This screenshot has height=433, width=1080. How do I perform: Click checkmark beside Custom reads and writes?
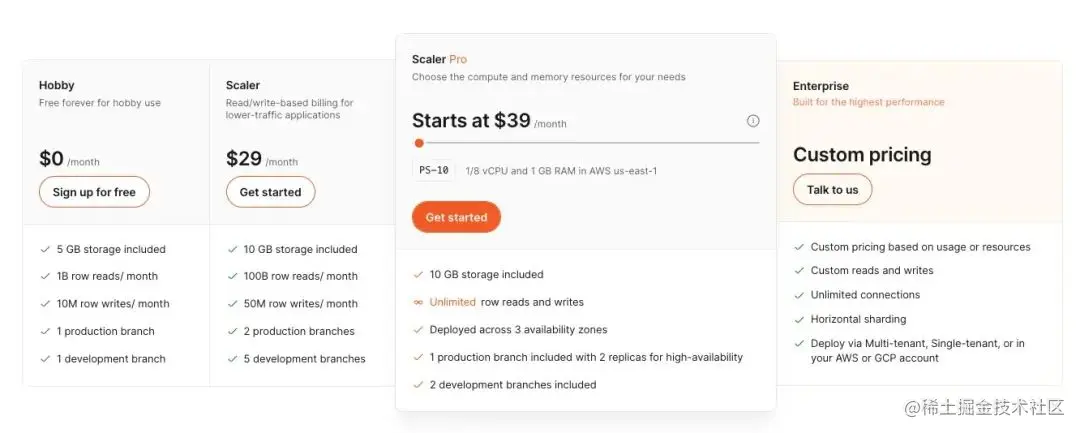(x=799, y=271)
